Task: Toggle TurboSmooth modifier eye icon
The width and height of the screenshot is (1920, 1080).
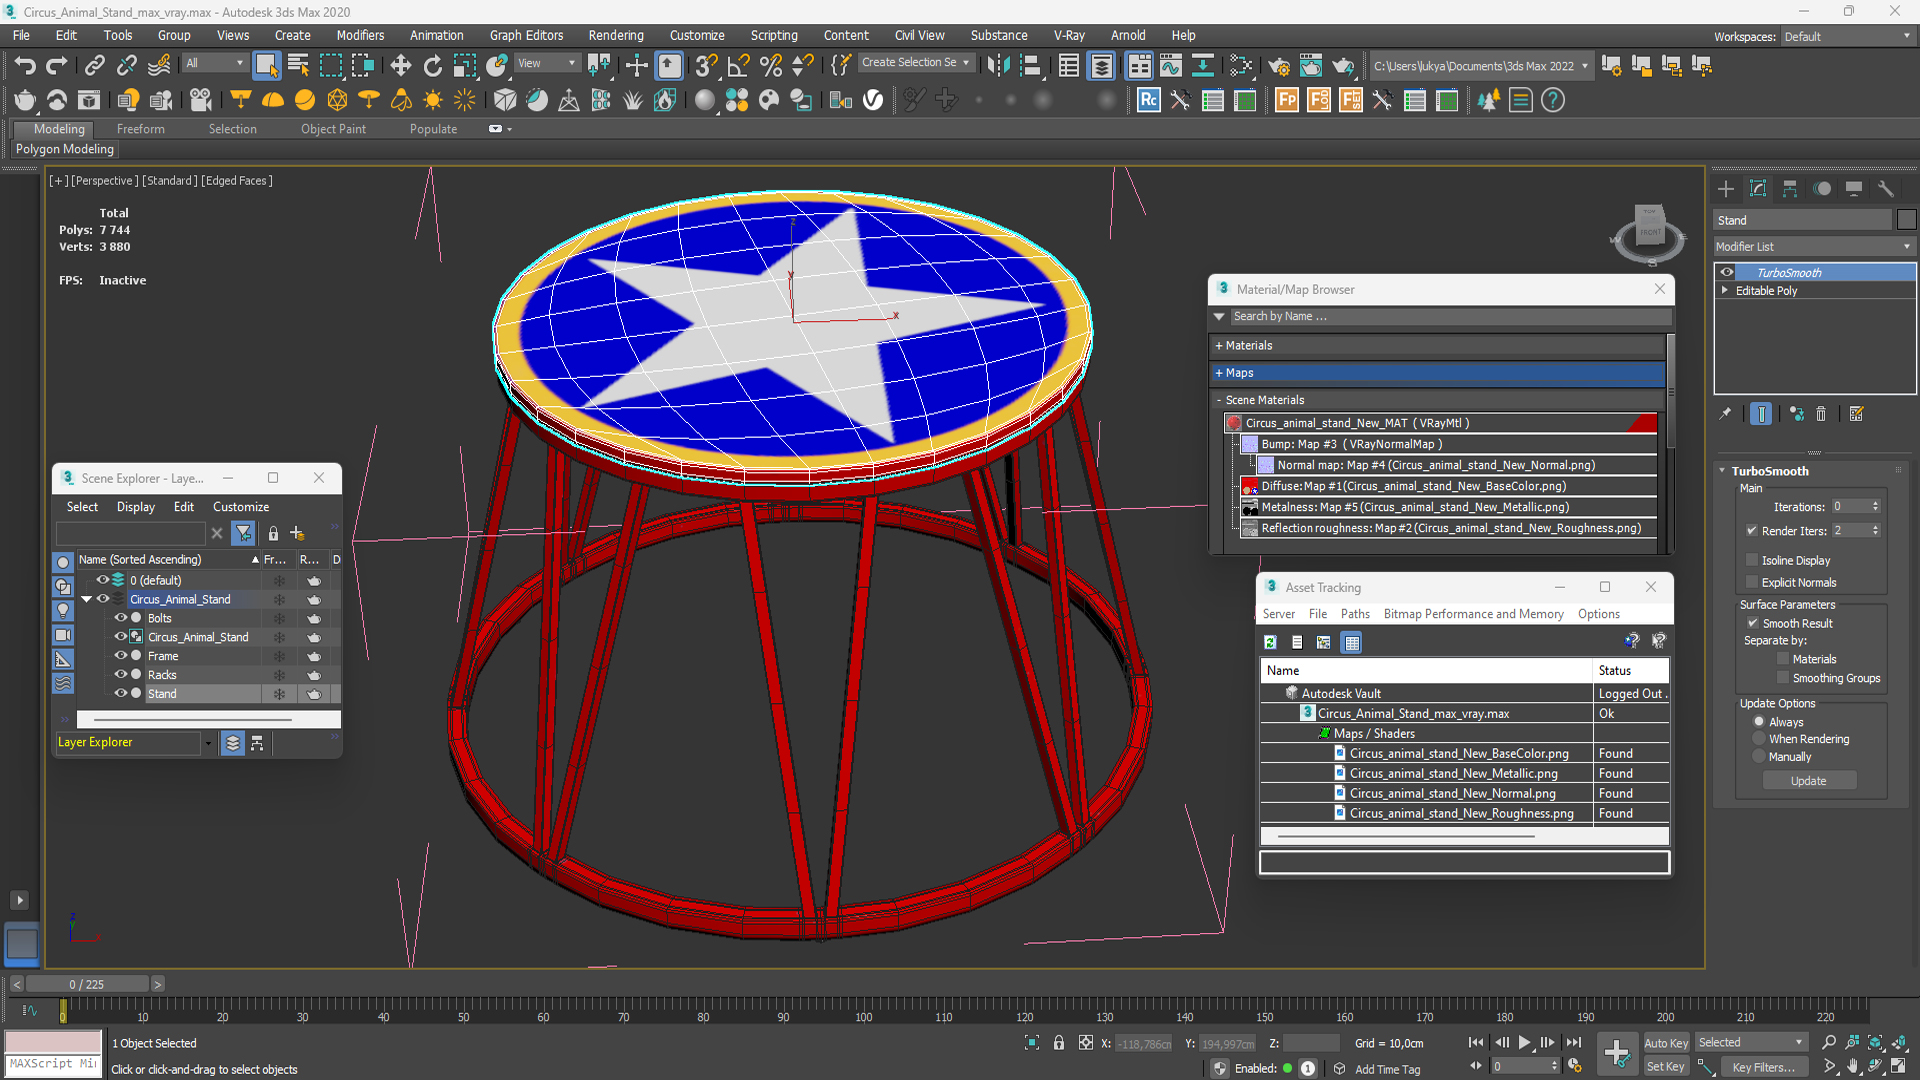Action: coord(1727,272)
